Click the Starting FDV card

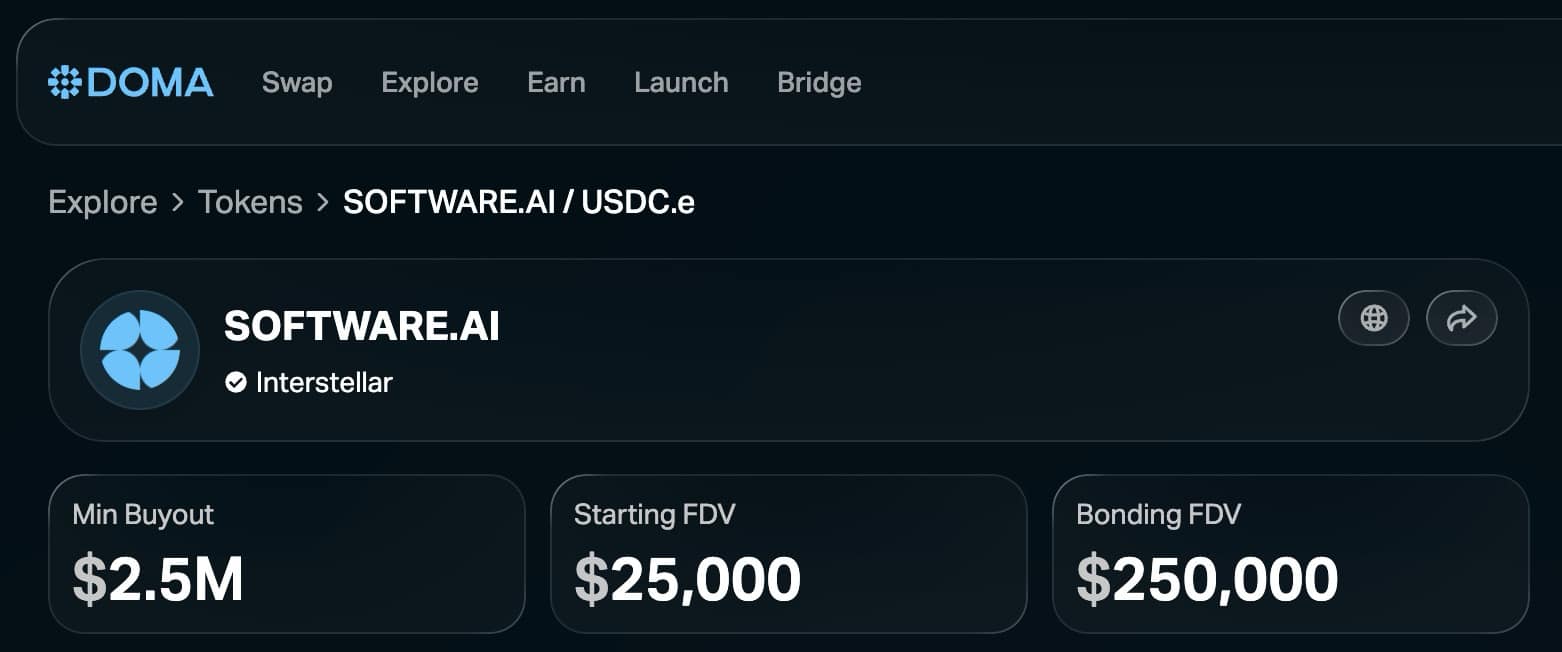pos(789,553)
